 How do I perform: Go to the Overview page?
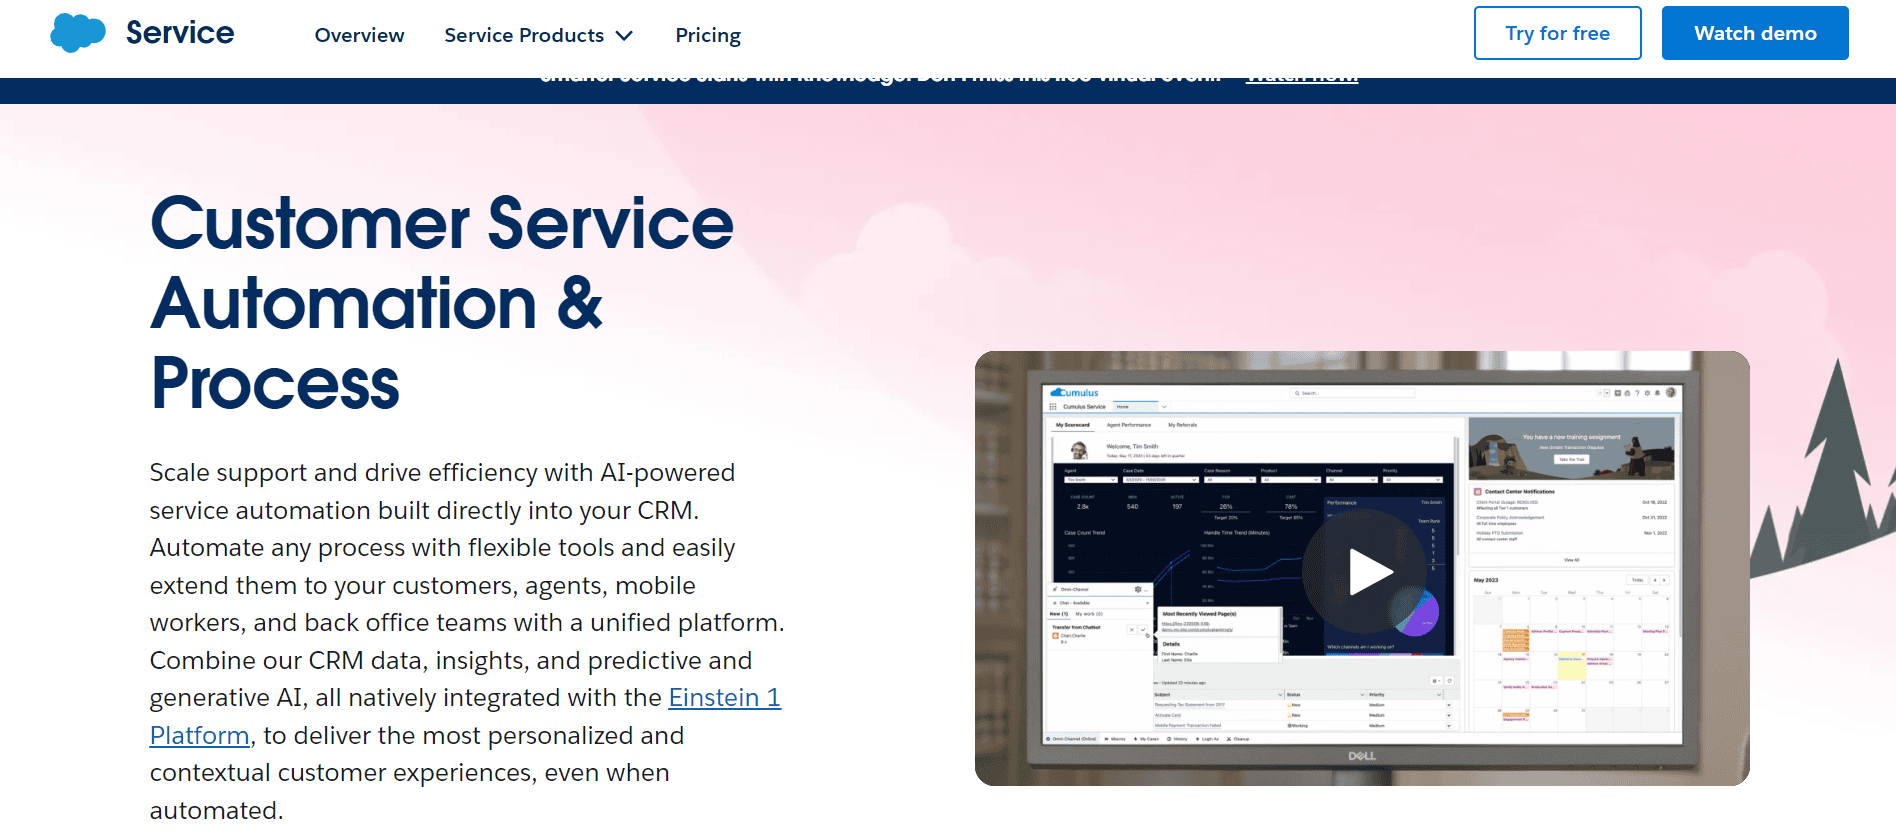359,35
